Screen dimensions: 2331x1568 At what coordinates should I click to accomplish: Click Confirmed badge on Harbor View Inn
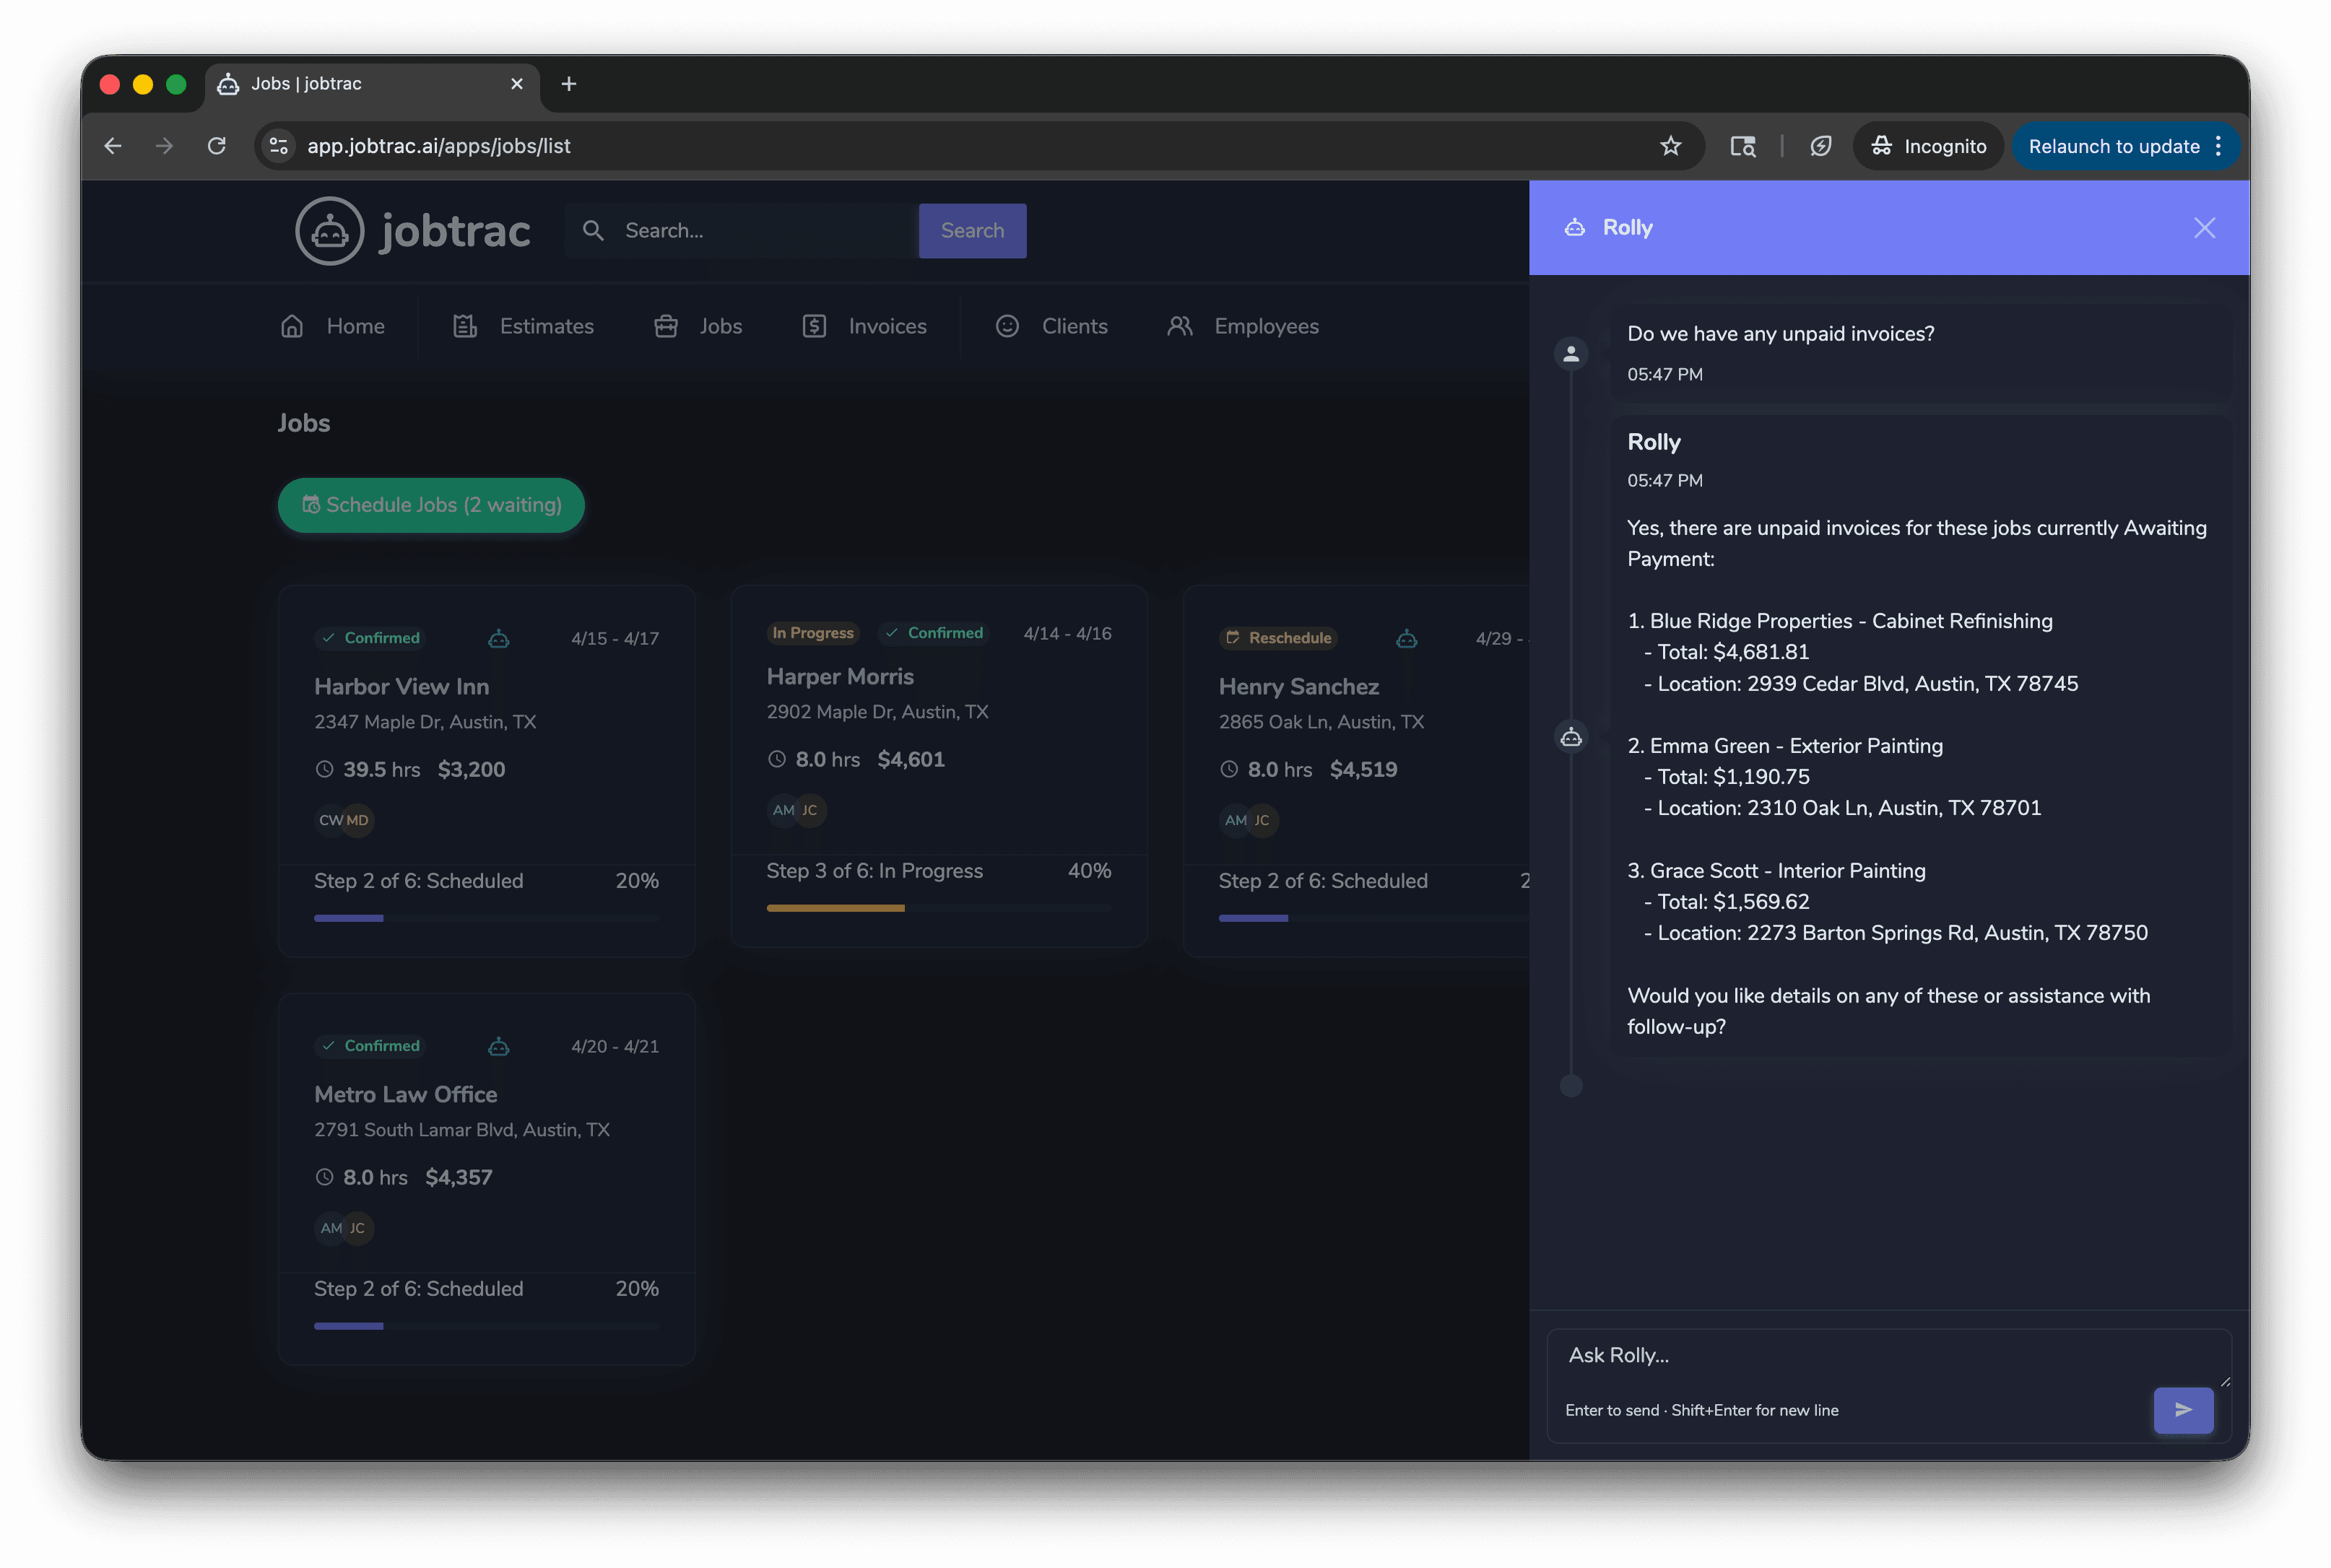pyautogui.click(x=370, y=638)
